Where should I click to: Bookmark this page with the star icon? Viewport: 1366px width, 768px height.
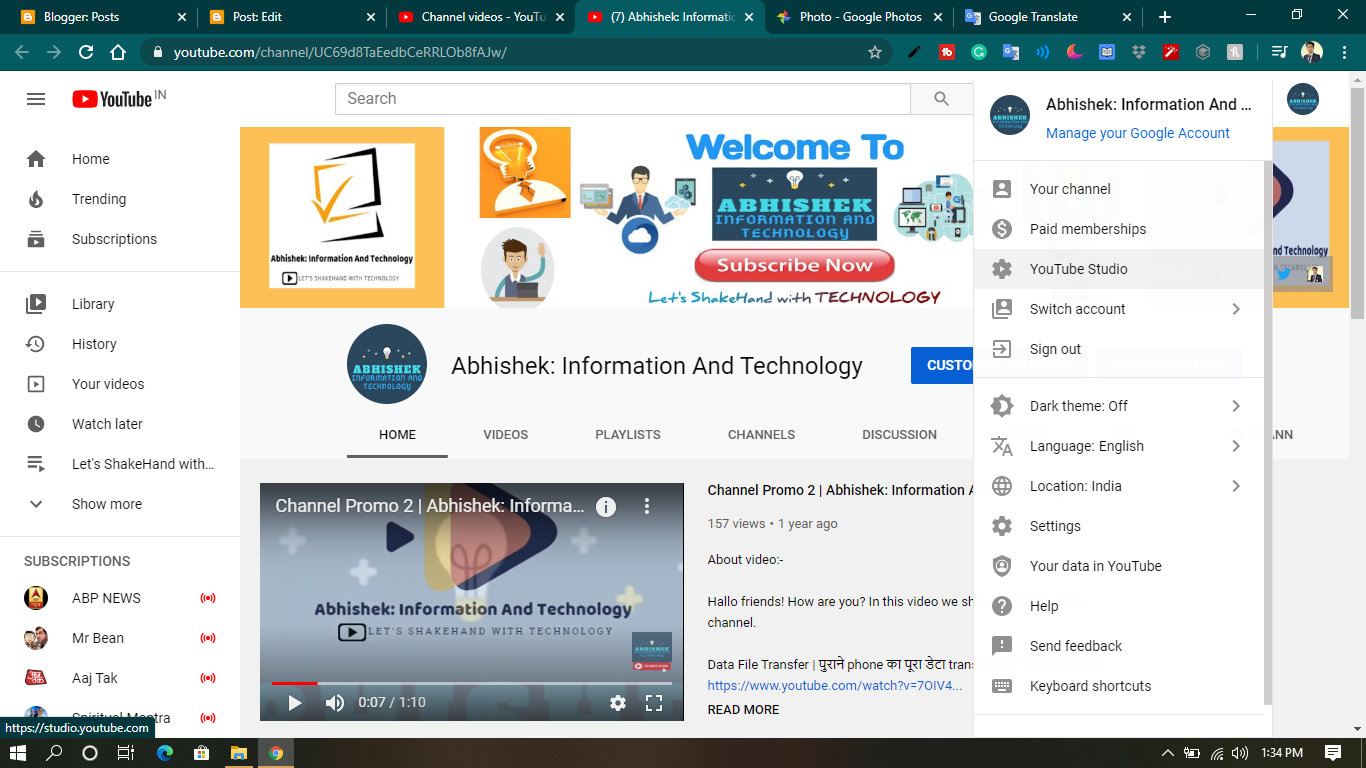(x=875, y=52)
